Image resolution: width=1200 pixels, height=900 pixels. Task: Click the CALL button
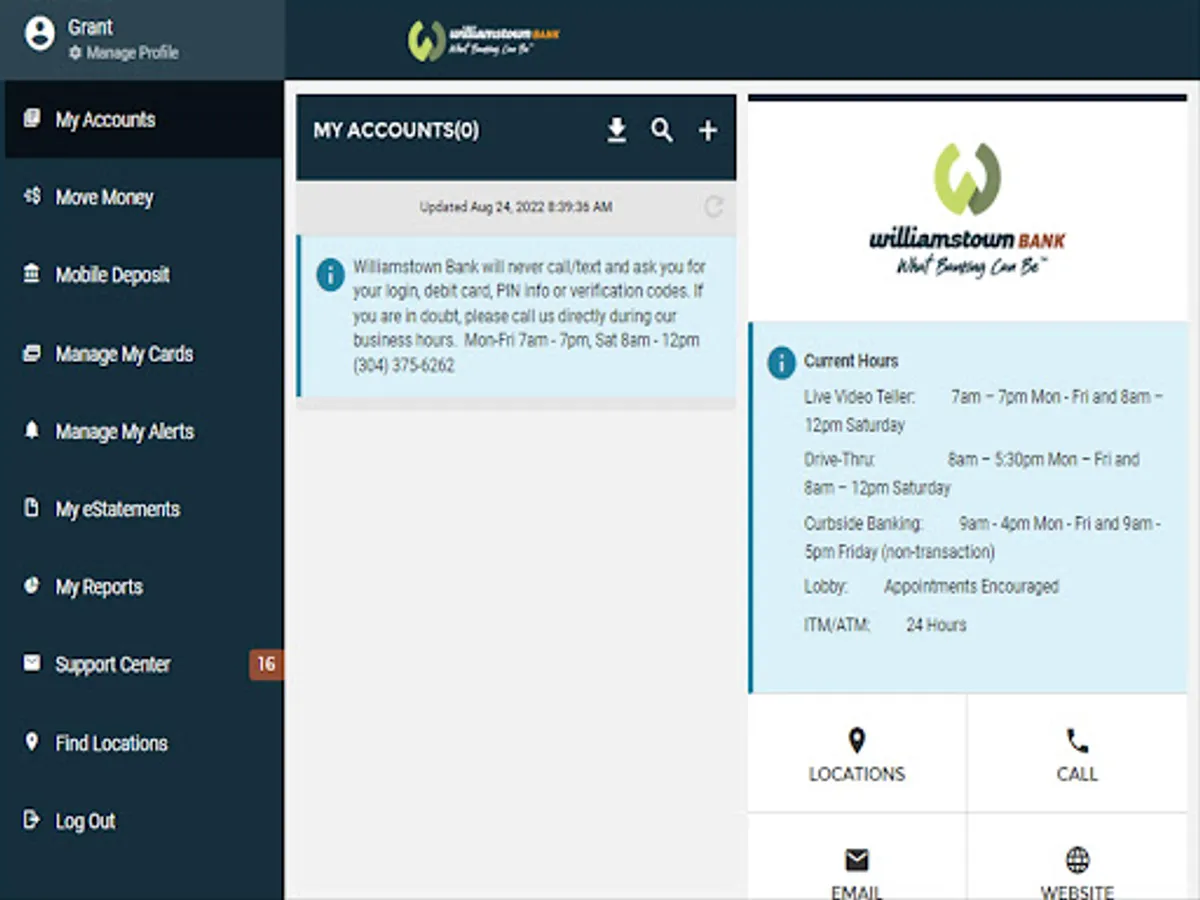pos(1077,754)
